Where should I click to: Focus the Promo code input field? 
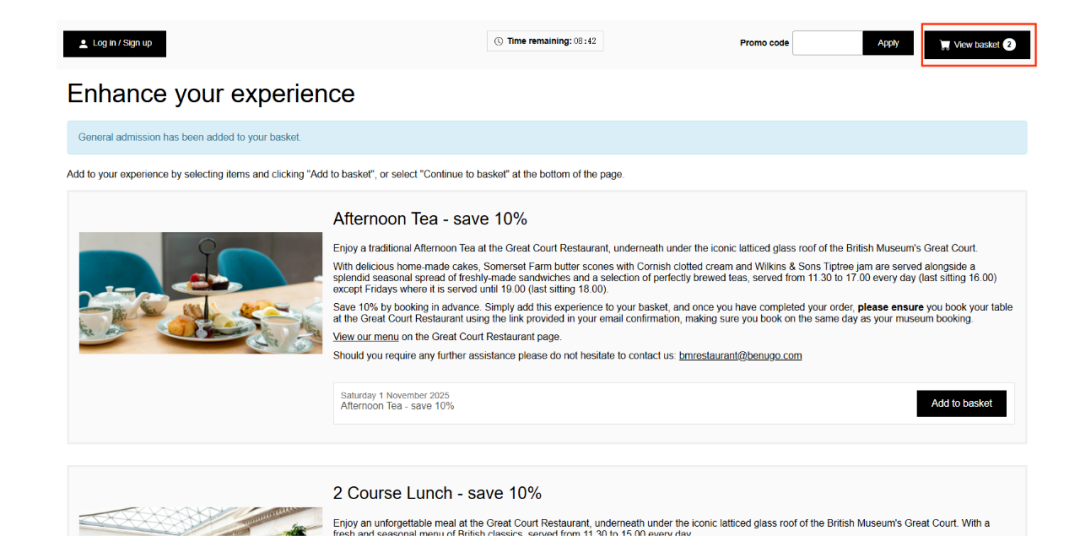coord(826,43)
